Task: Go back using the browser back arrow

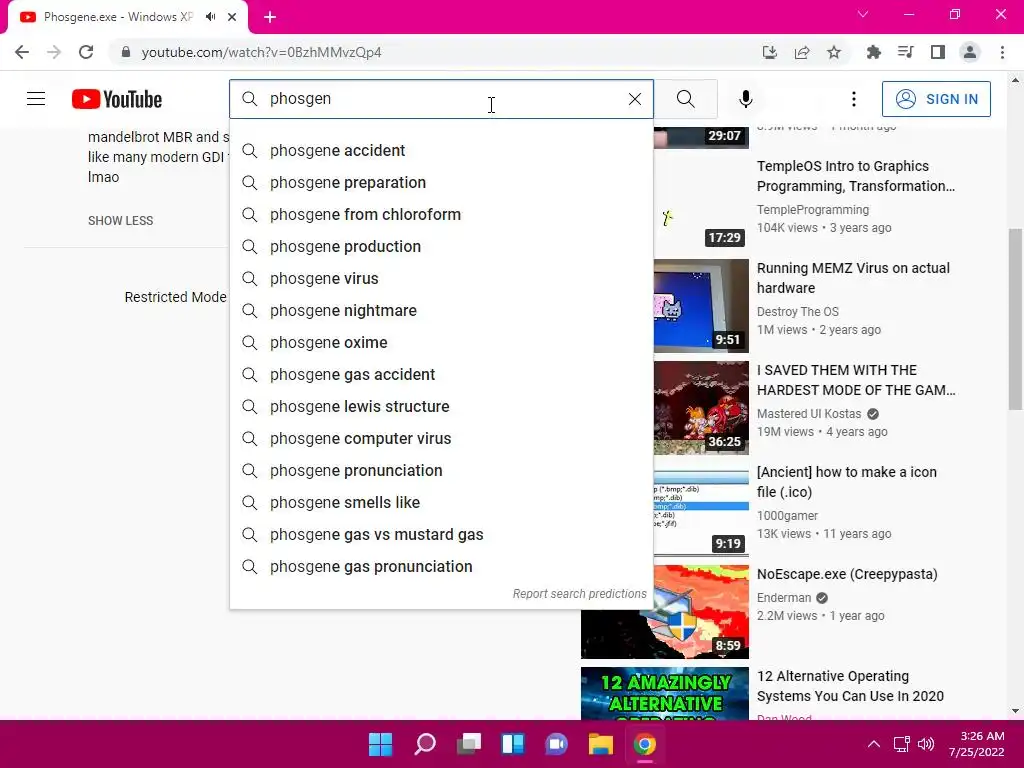Action: [x=22, y=52]
